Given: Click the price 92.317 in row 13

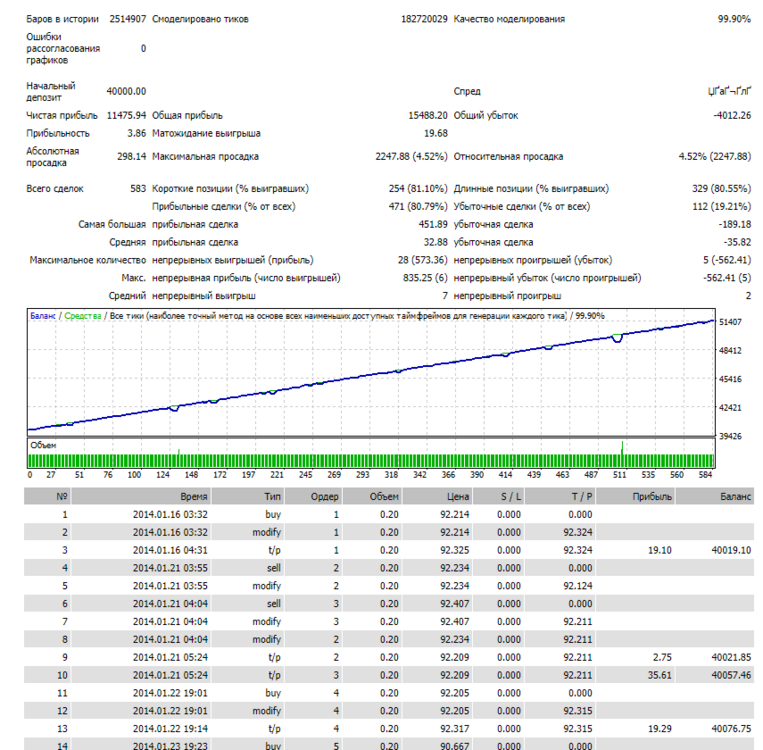Looking at the screenshot, I should [455, 729].
